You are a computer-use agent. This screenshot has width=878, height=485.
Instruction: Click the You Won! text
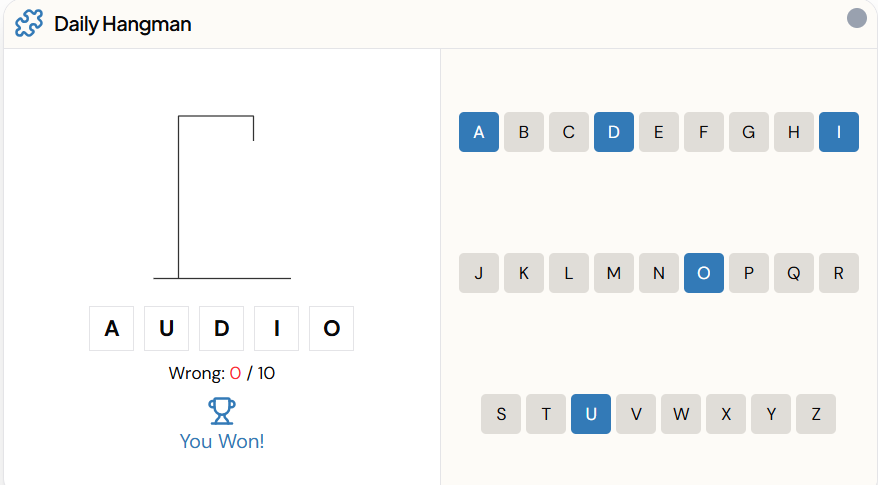coord(222,440)
